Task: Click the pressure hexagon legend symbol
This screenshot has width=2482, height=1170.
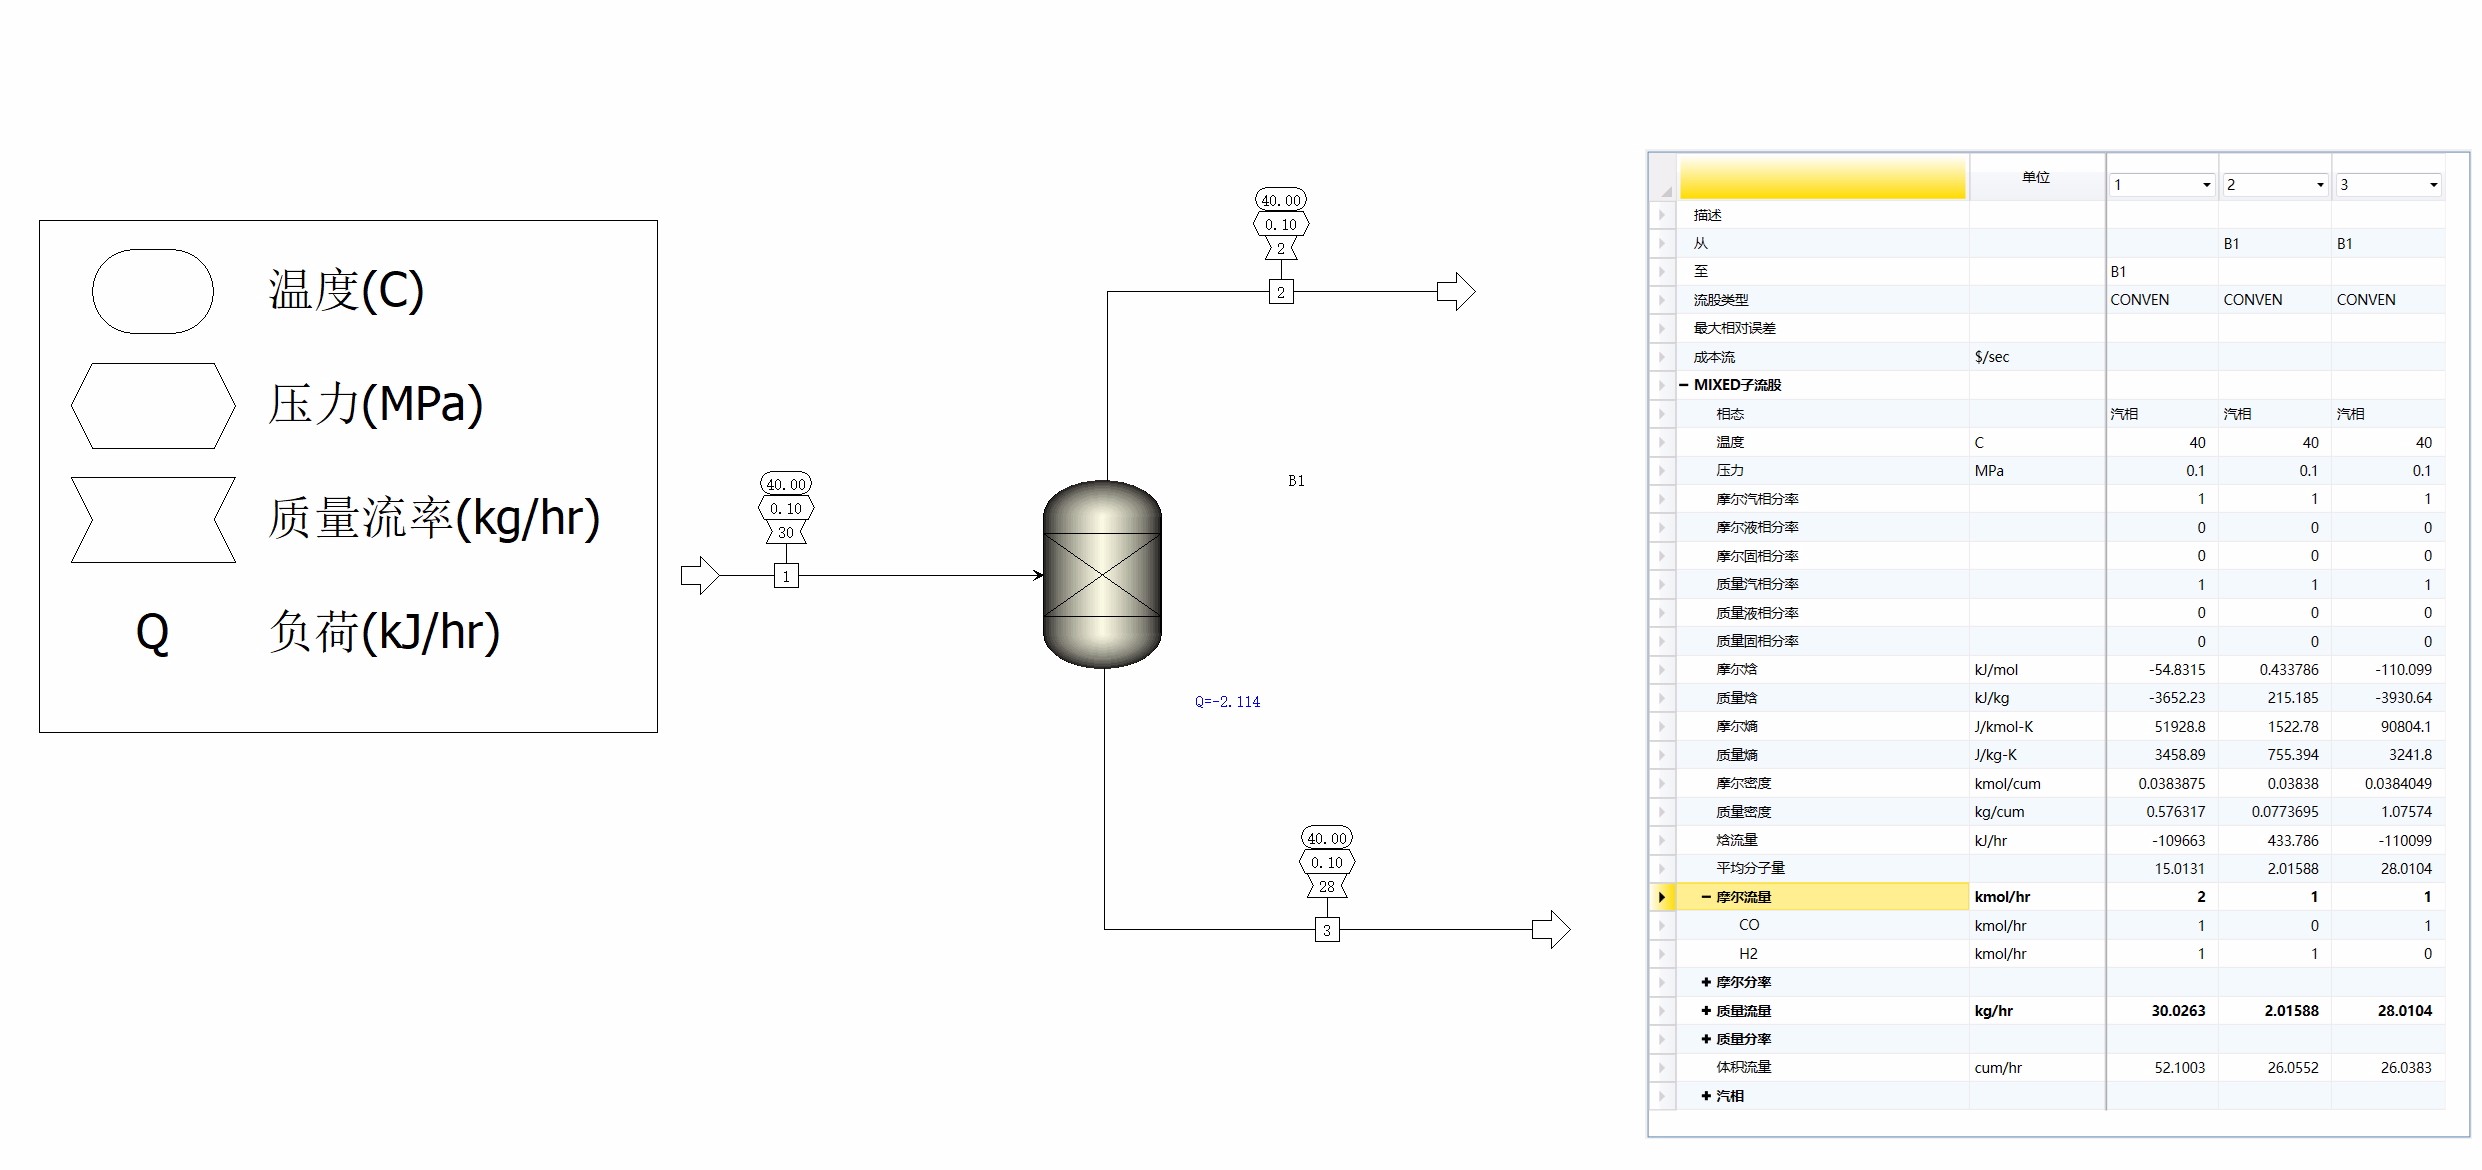Action: (153, 405)
